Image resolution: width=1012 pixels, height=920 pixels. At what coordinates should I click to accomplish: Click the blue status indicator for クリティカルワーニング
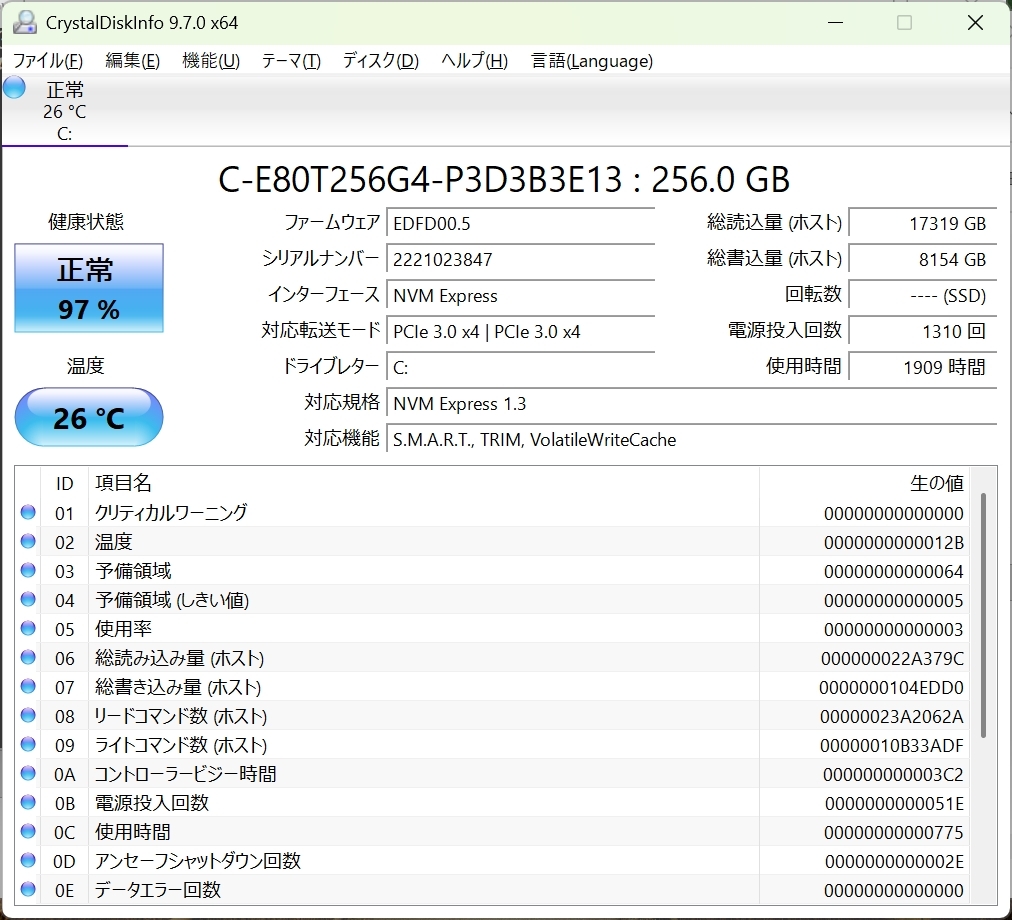[27, 512]
